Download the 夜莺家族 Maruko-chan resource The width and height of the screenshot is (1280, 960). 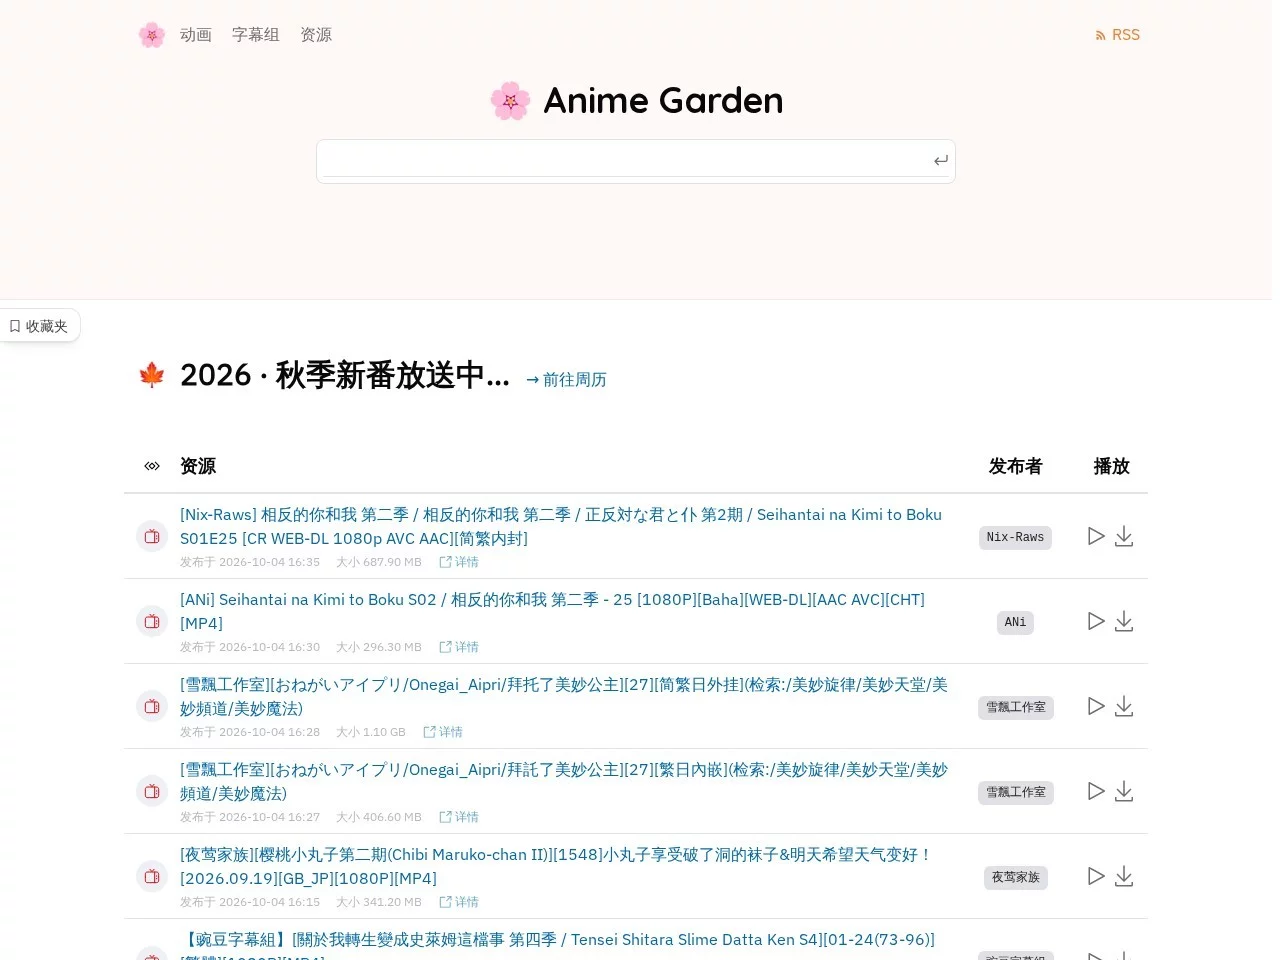pyautogui.click(x=1124, y=876)
